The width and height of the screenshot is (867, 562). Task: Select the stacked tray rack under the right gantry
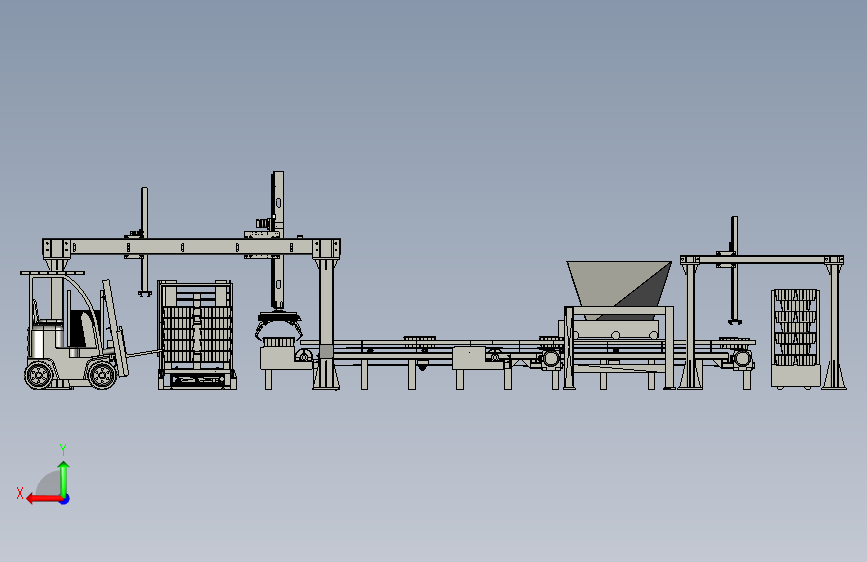click(x=796, y=338)
